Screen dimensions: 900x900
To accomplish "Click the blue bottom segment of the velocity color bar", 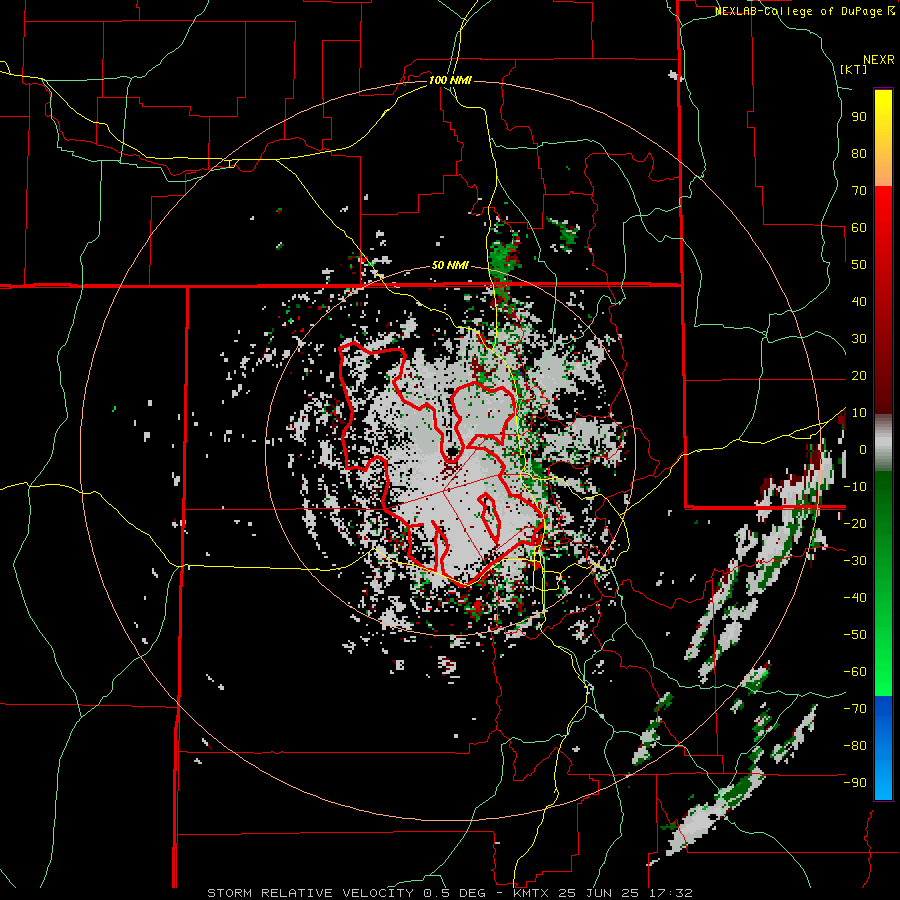I will click(883, 748).
